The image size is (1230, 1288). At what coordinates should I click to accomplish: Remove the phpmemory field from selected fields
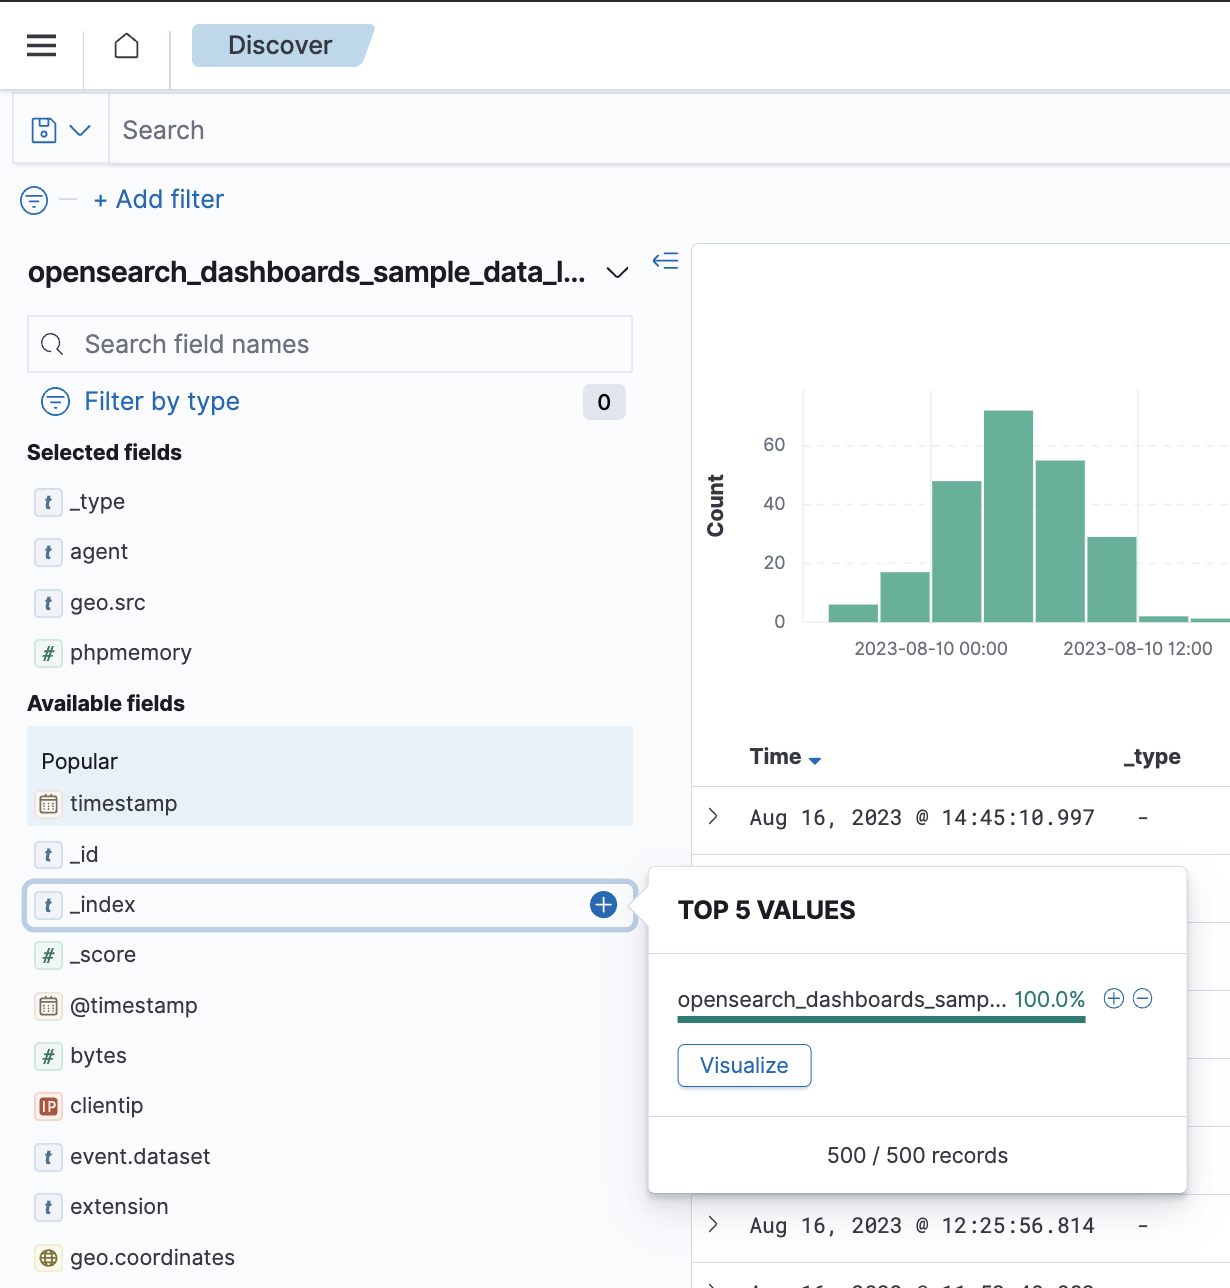[x=603, y=653]
